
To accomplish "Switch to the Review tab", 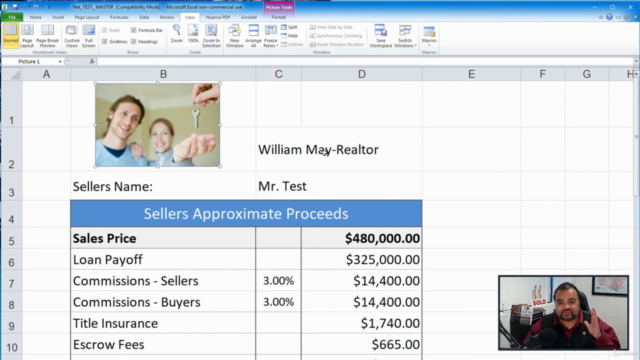I will [167, 17].
